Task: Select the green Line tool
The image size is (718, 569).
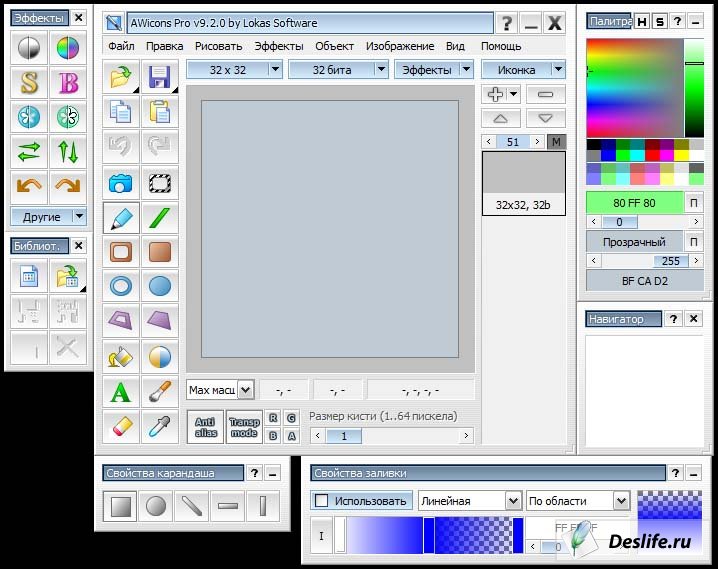Action: [160, 218]
